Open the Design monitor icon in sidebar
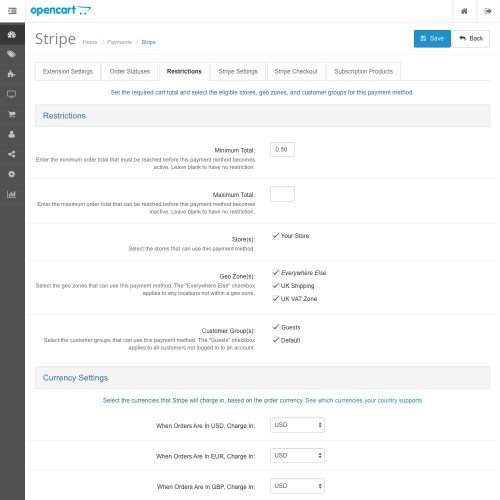This screenshot has height=500, width=500. pos(12,94)
